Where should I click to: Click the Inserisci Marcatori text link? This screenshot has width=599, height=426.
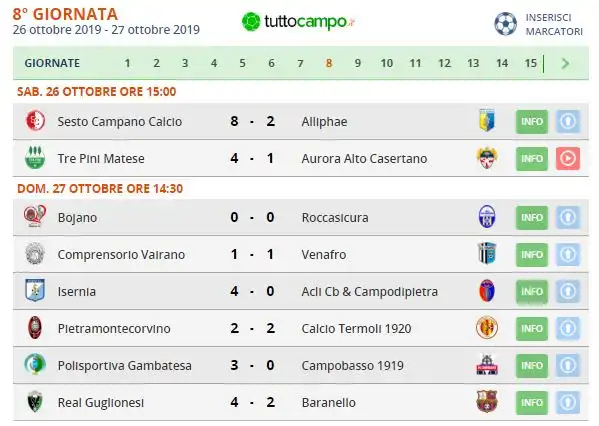pos(554,24)
